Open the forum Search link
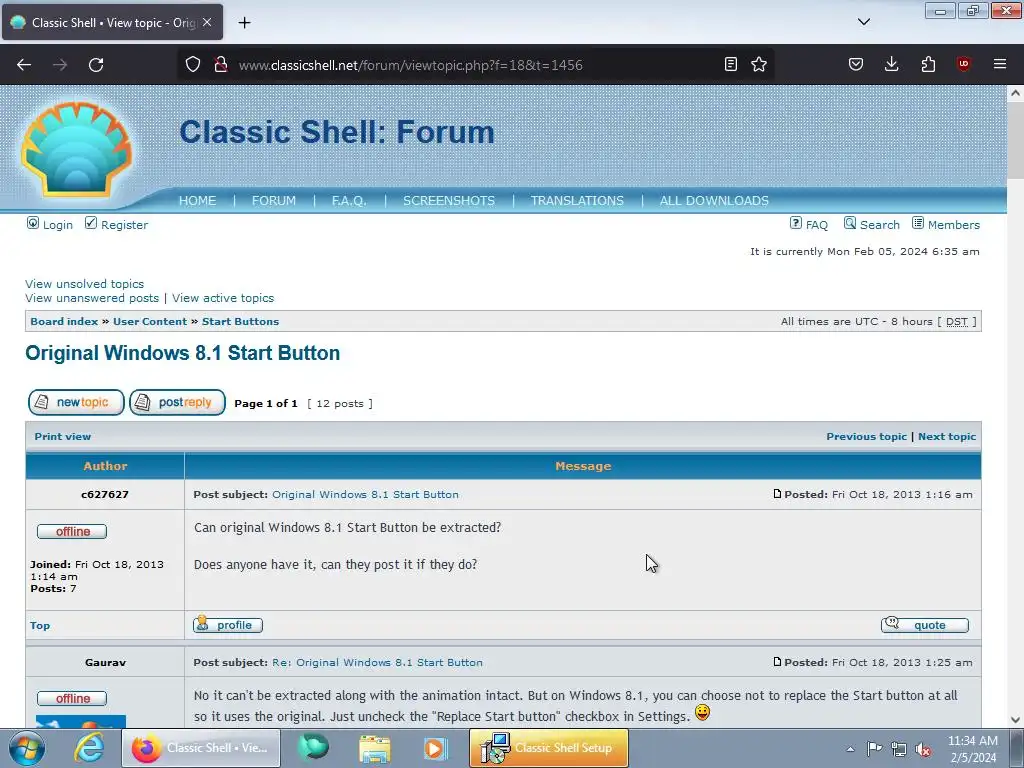This screenshot has height=768, width=1024. coord(880,225)
